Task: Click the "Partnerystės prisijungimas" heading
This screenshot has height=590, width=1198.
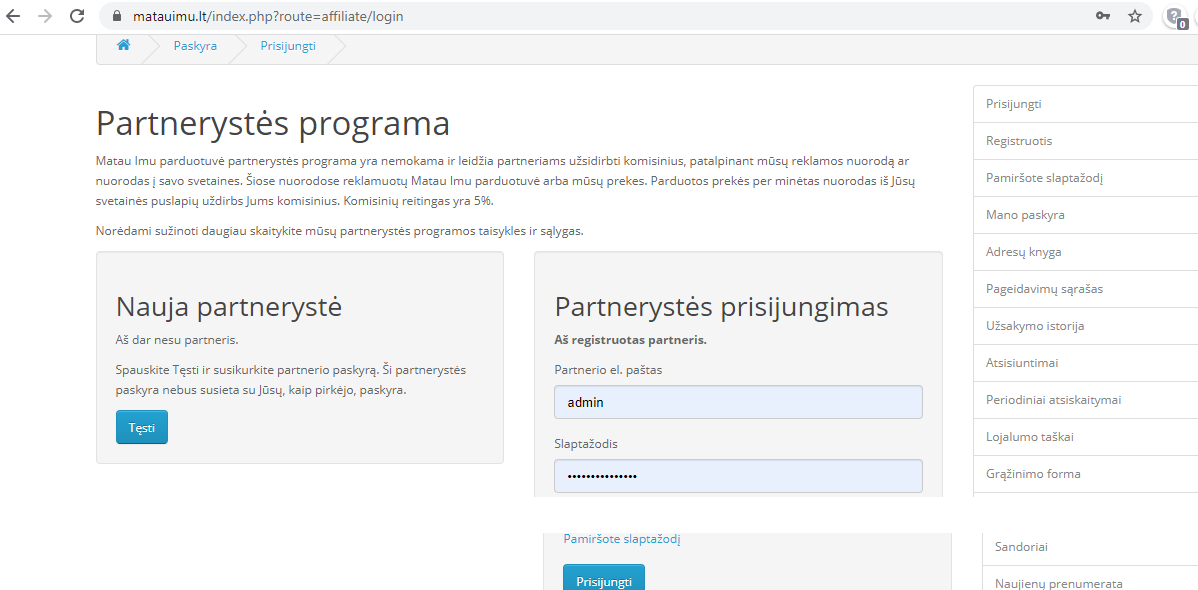Action: click(x=721, y=307)
